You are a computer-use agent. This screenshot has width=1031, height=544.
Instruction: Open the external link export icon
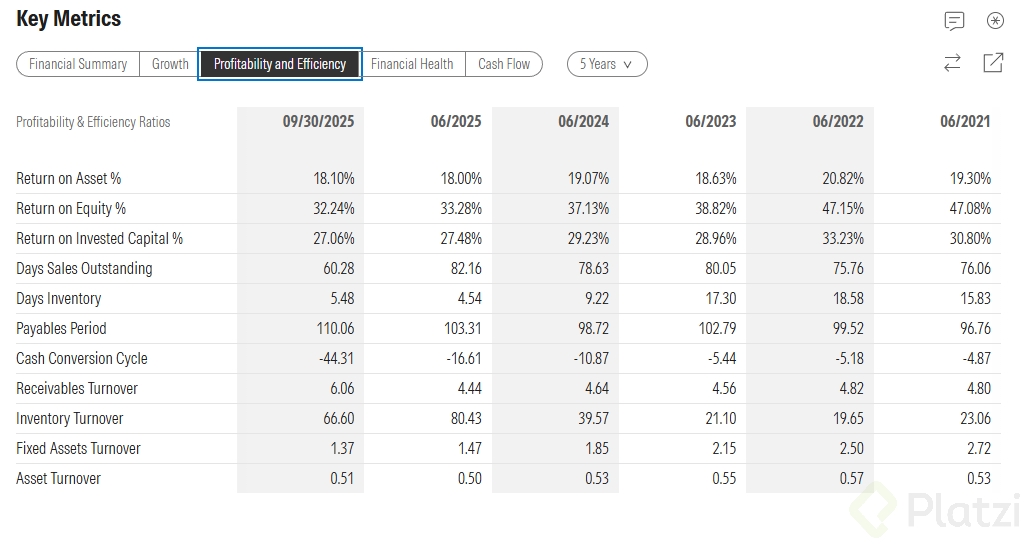tap(993, 63)
